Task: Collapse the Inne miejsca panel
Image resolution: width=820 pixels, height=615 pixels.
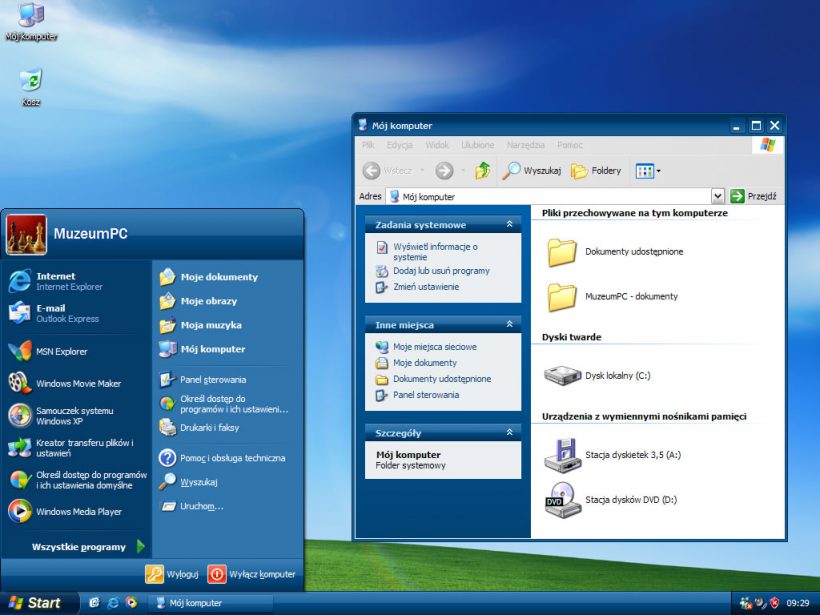Action: click(x=510, y=325)
